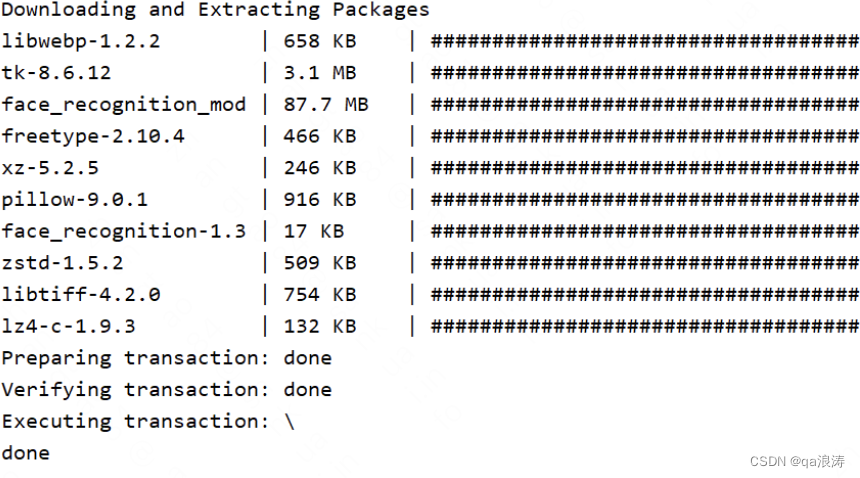
Task: Click the tk-8.6.12 package name
Action: coord(56,73)
